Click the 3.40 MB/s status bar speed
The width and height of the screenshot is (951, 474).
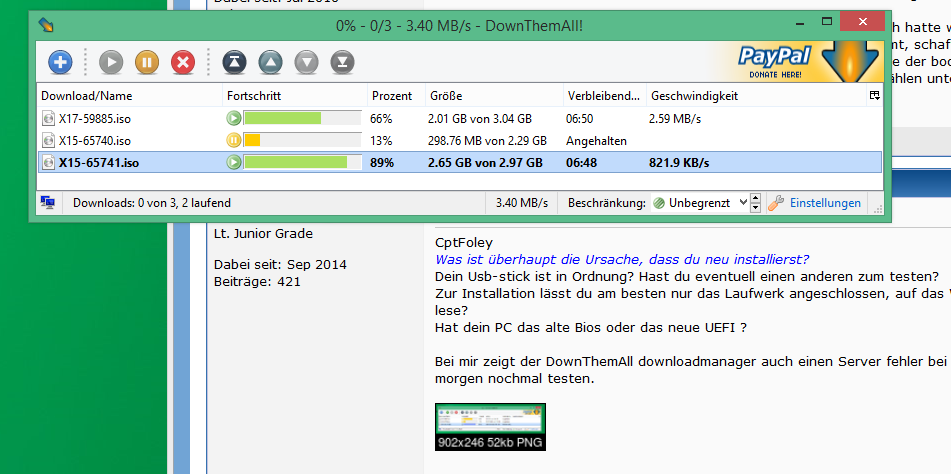[x=522, y=203]
